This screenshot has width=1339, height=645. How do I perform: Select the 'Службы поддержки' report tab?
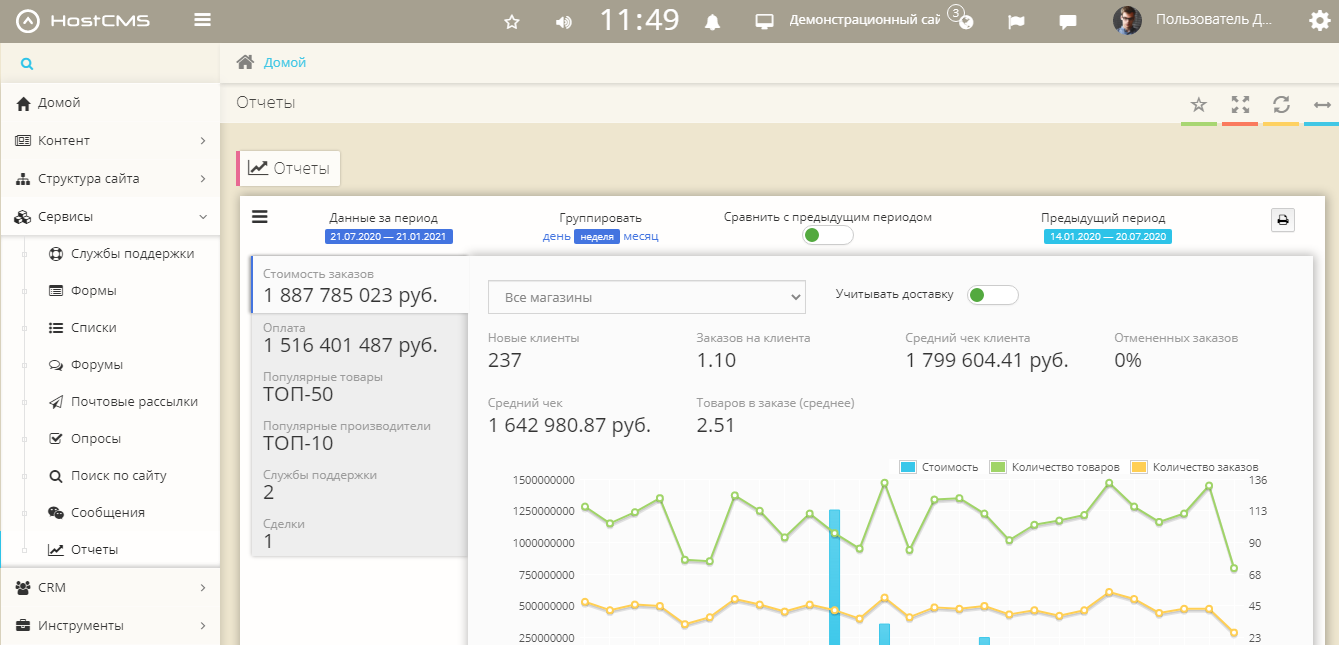(x=360, y=485)
